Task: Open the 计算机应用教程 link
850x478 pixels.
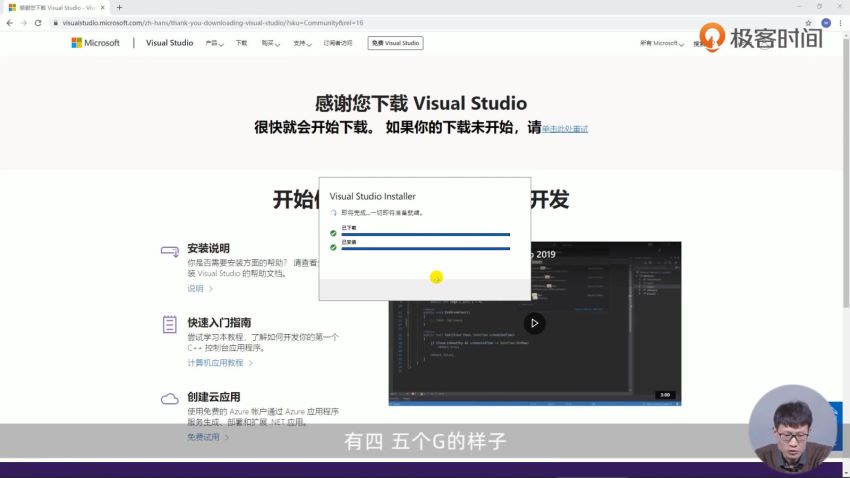Action: 220,363
